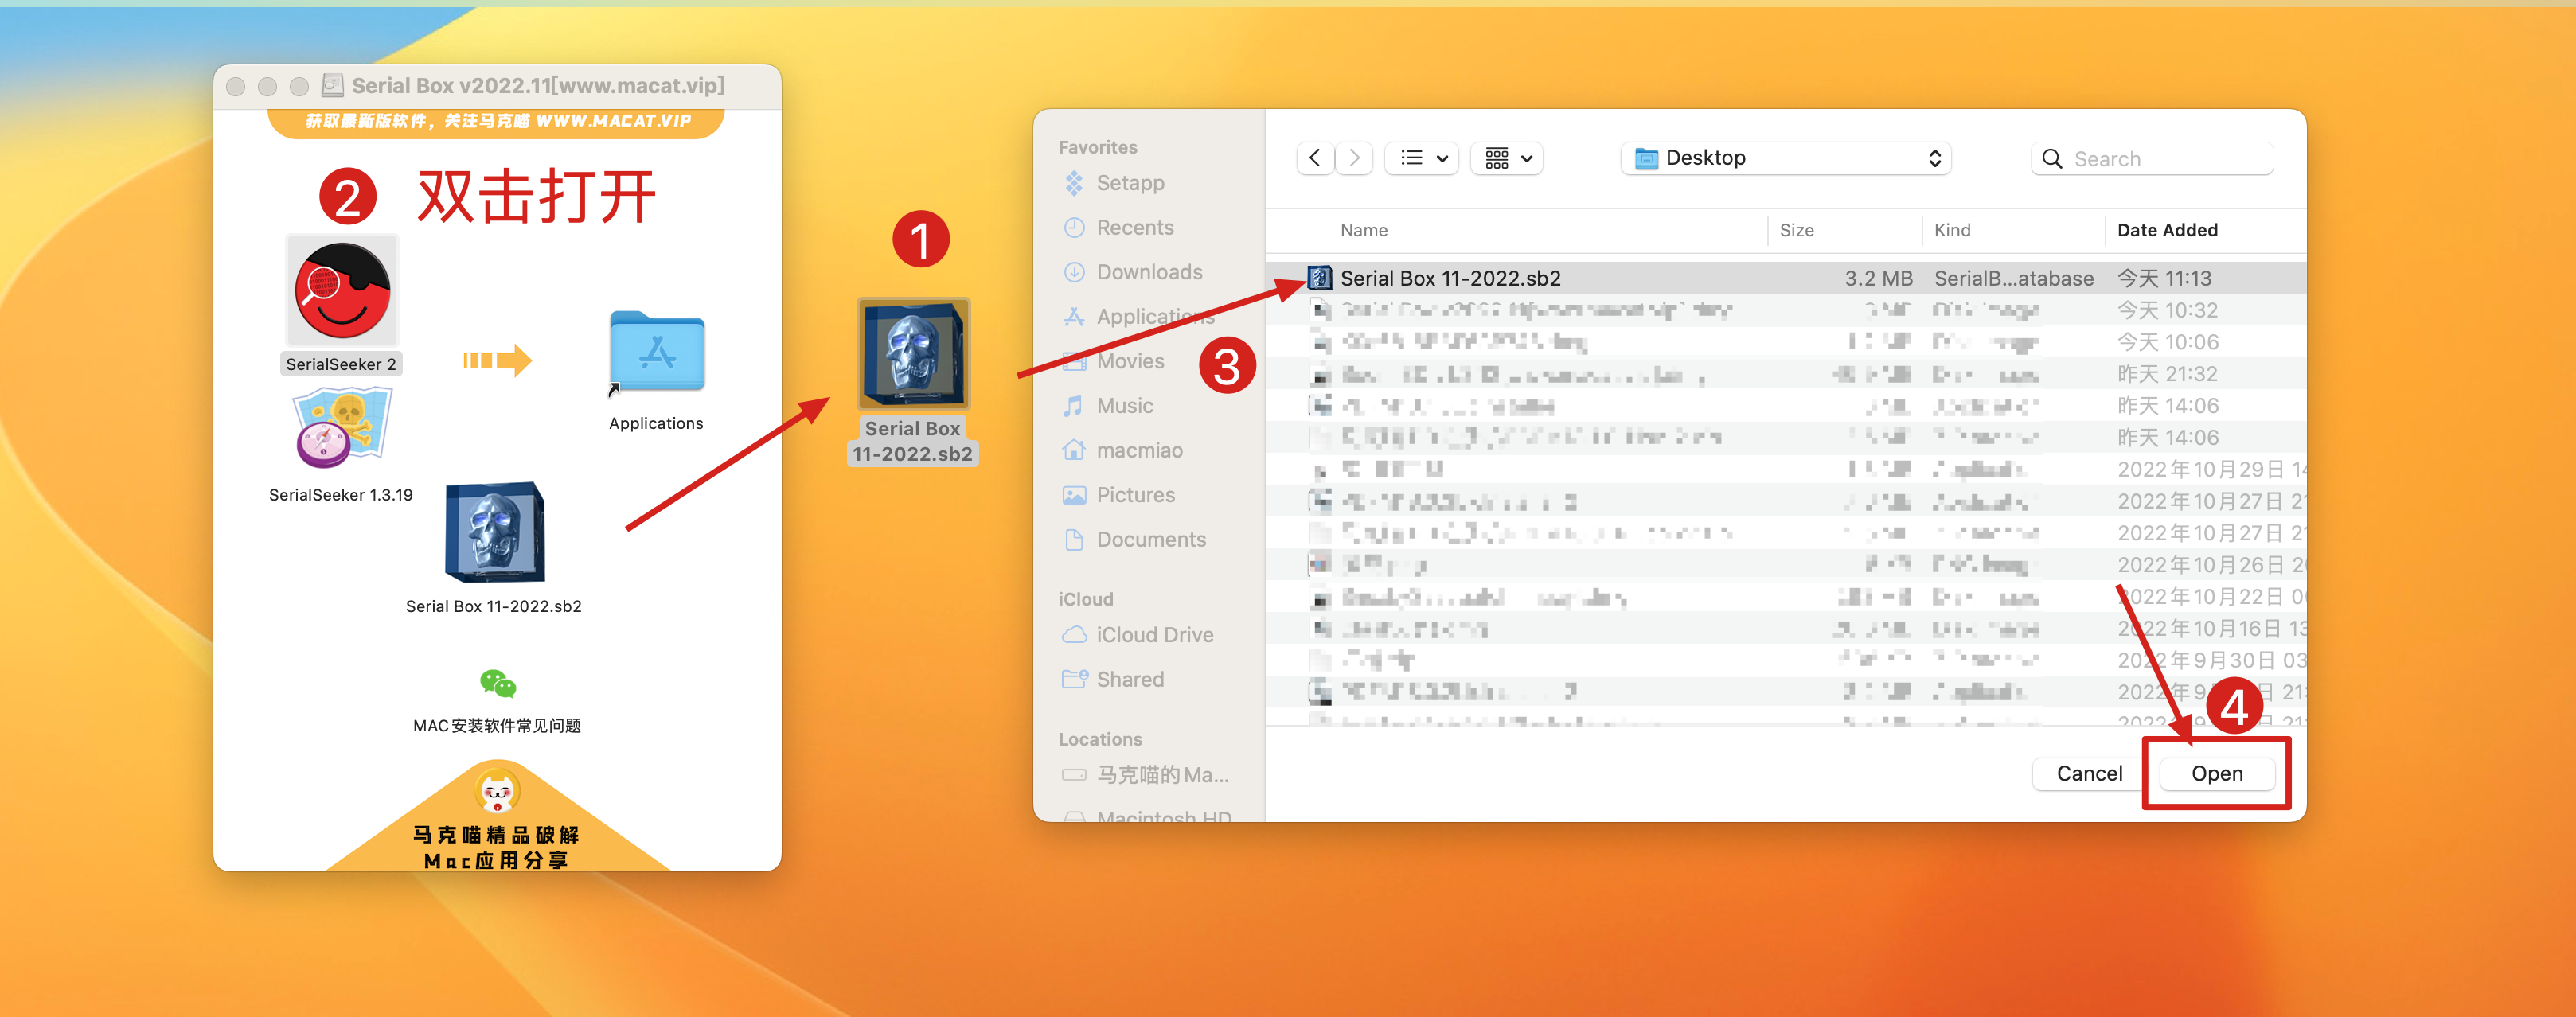Click in the Search field
This screenshot has height=1017, width=2576.
2152,159
